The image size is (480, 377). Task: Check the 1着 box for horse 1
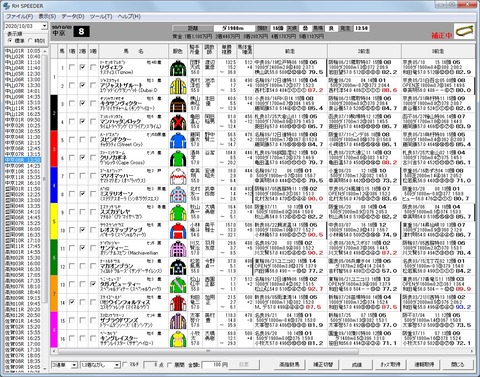[x=72, y=67]
